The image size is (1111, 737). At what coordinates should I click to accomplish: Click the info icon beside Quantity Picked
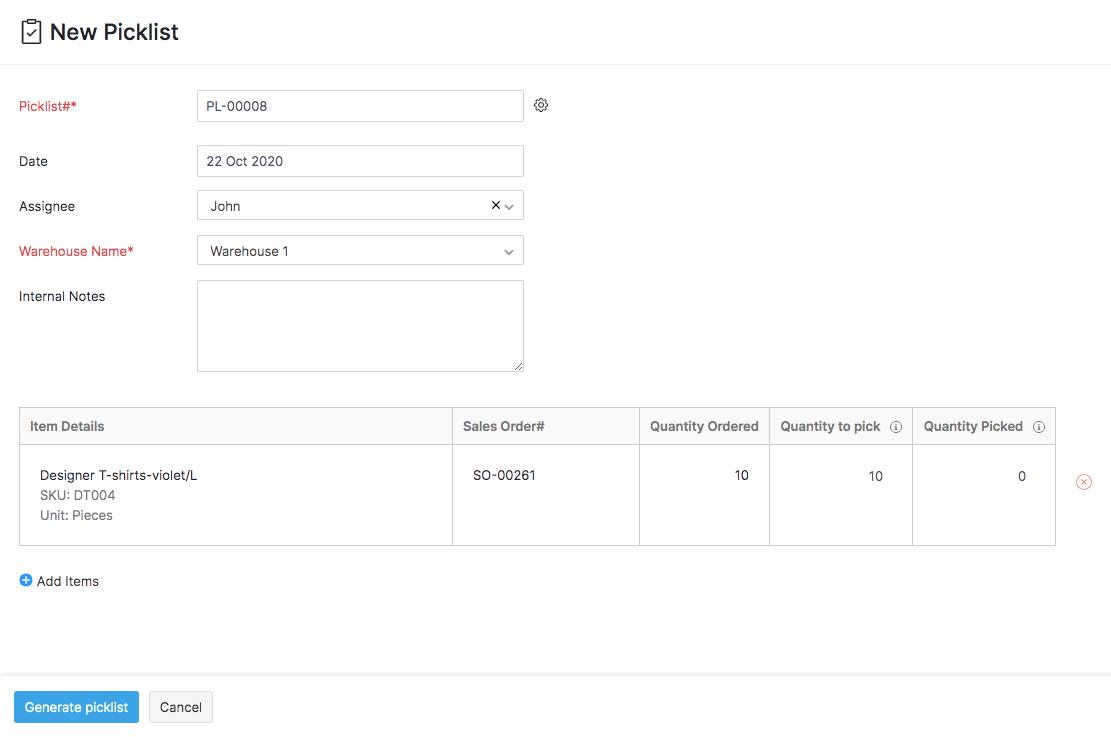tap(1038, 426)
